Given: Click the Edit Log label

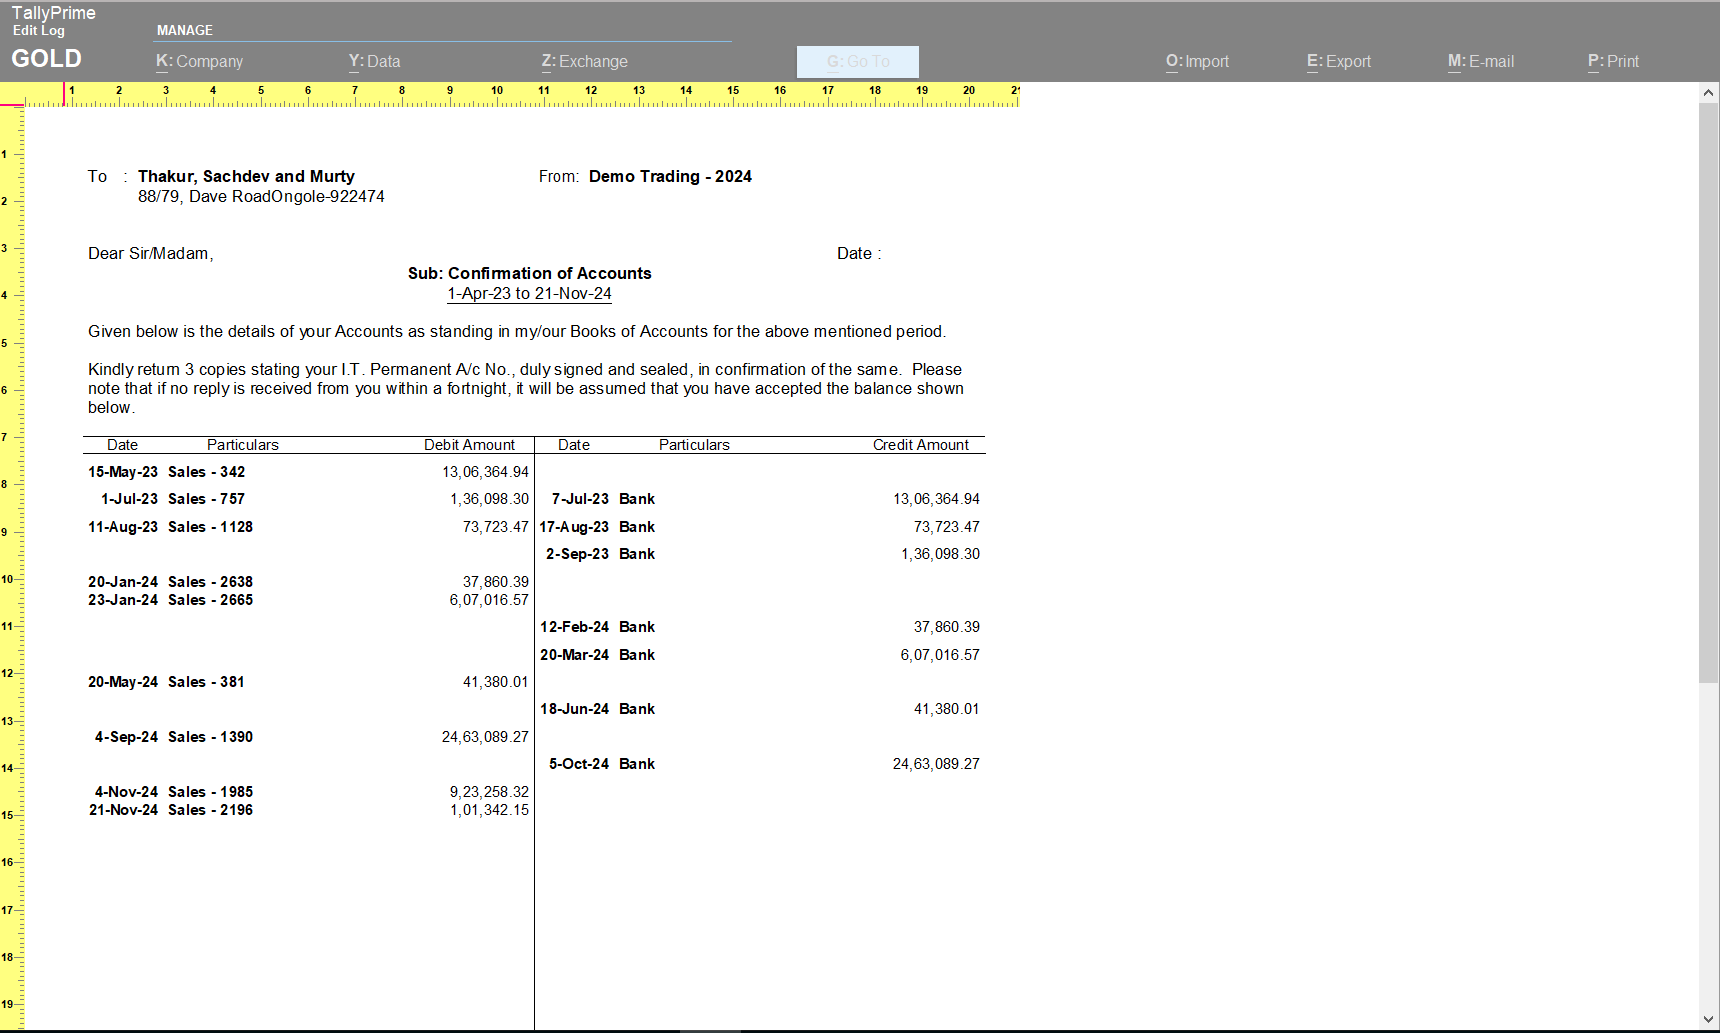Looking at the screenshot, I should click(x=38, y=31).
